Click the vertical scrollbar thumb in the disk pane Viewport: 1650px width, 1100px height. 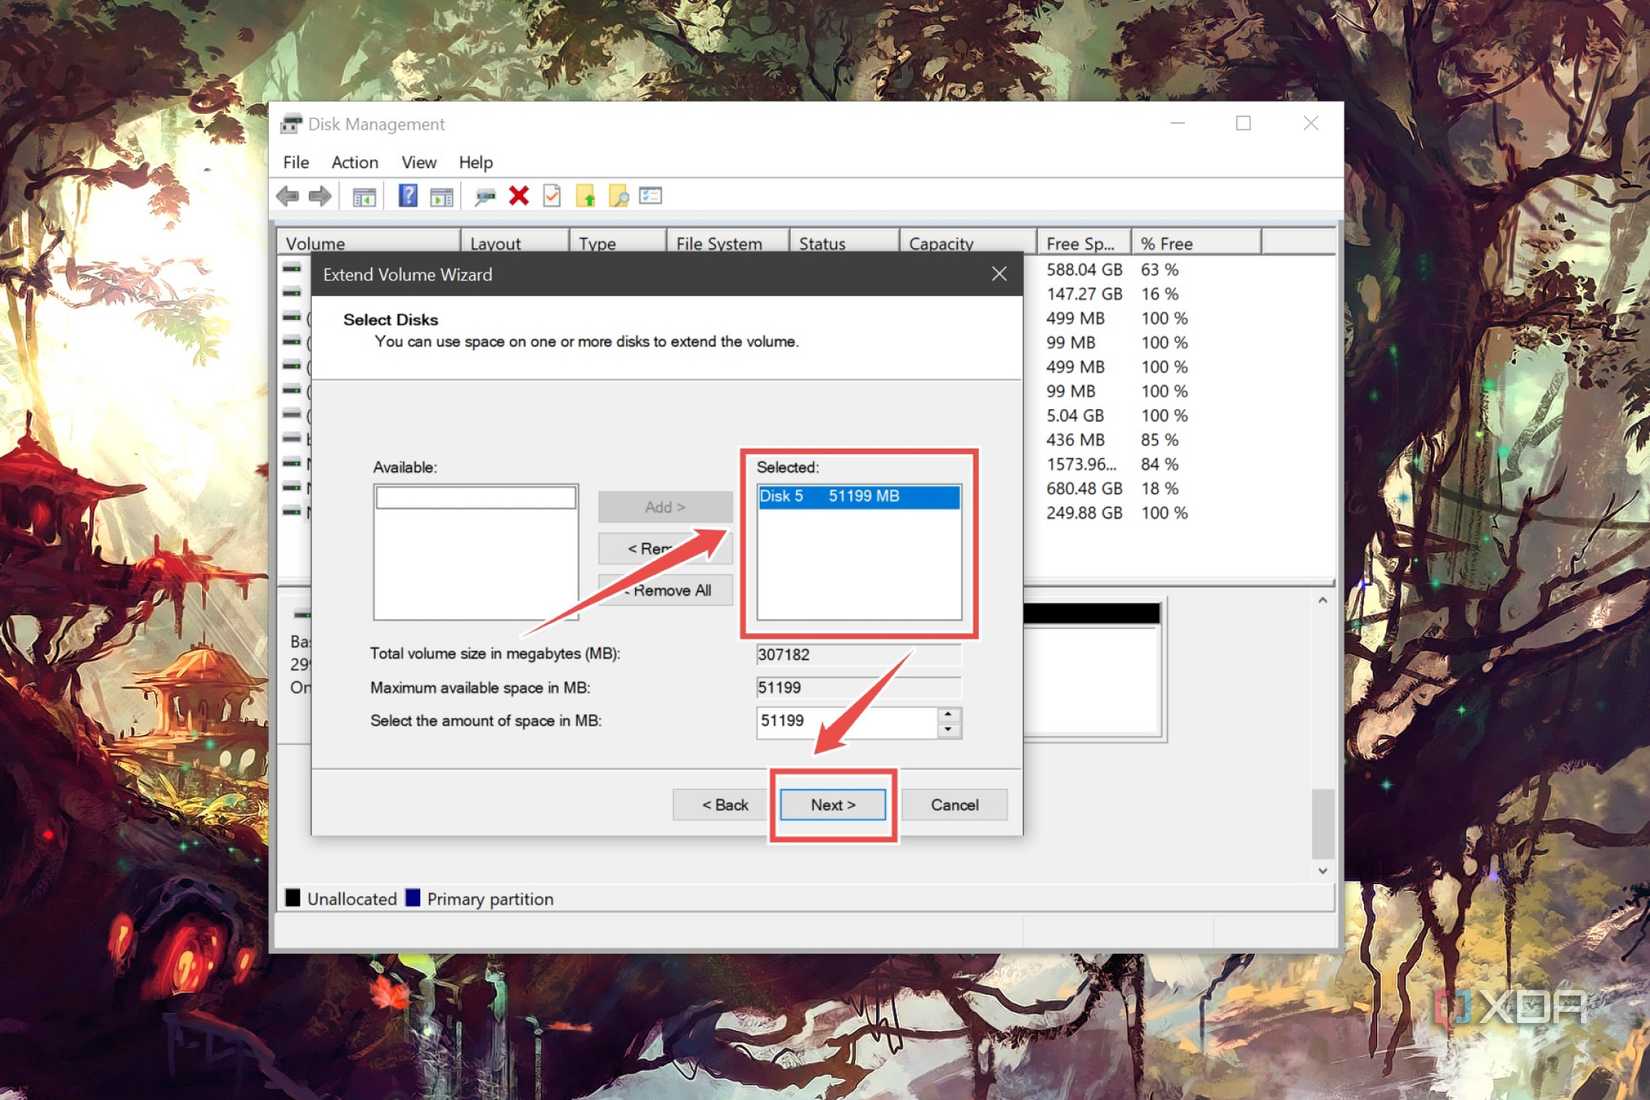(x=1322, y=824)
